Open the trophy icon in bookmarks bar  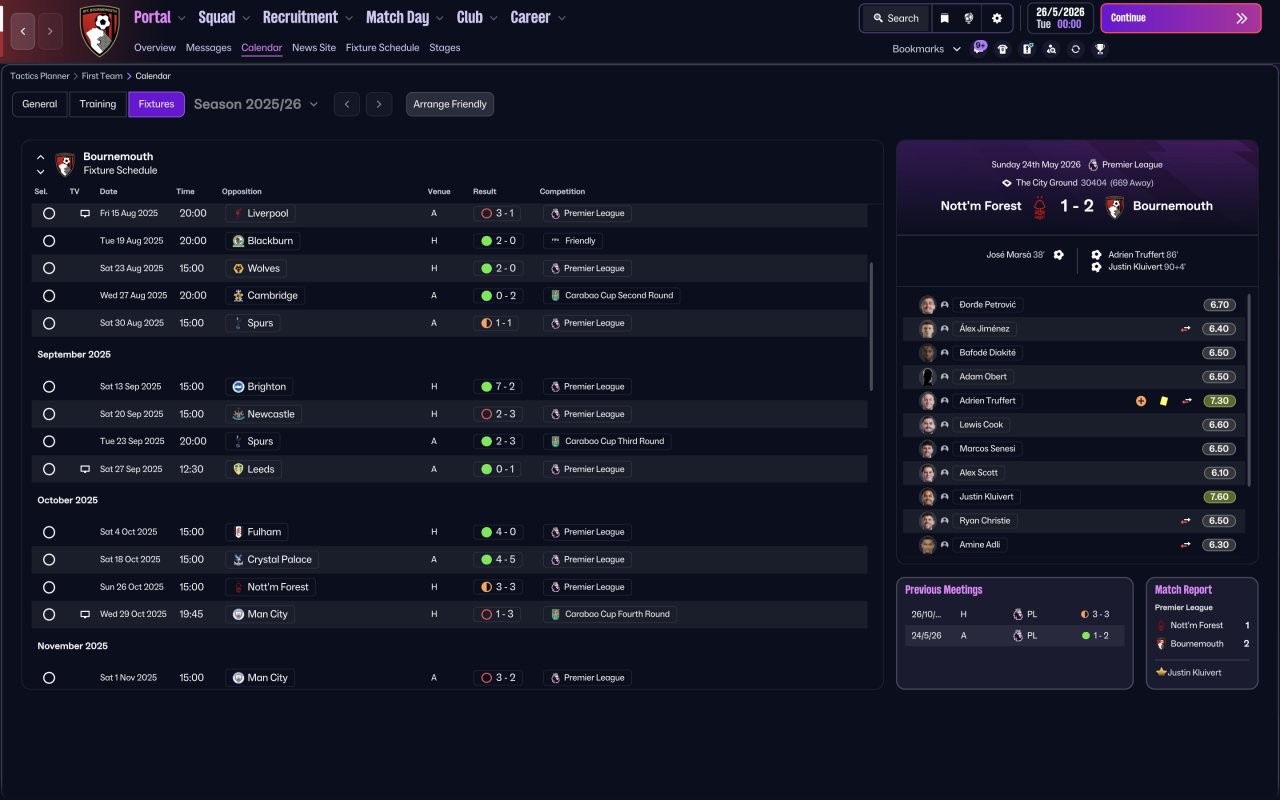(x=1100, y=49)
